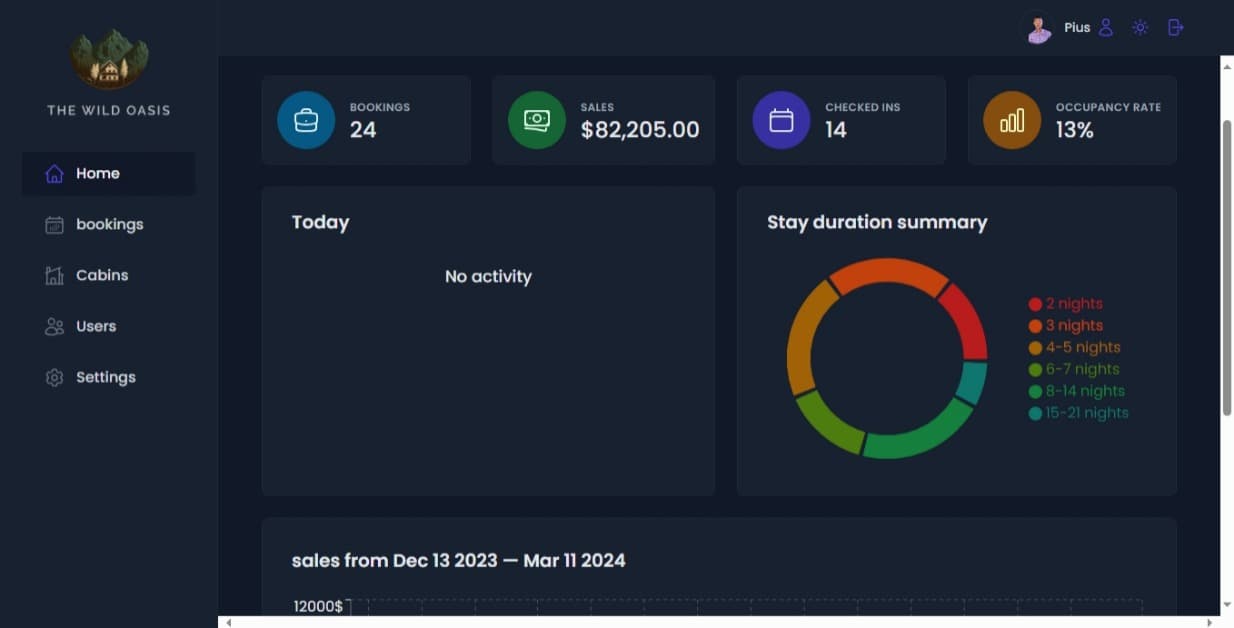Click the horizontal scrollbar right arrow
This screenshot has height=628, width=1234.
[1209, 622]
